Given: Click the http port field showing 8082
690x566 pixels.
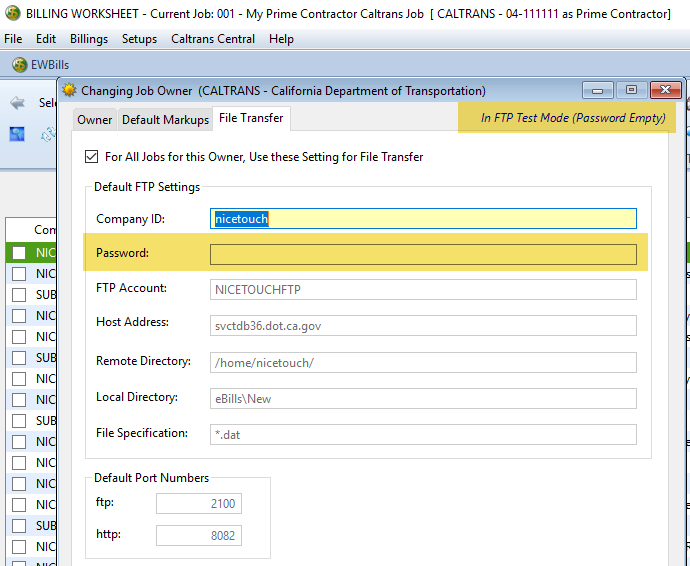Looking at the screenshot, I should pos(199,536).
